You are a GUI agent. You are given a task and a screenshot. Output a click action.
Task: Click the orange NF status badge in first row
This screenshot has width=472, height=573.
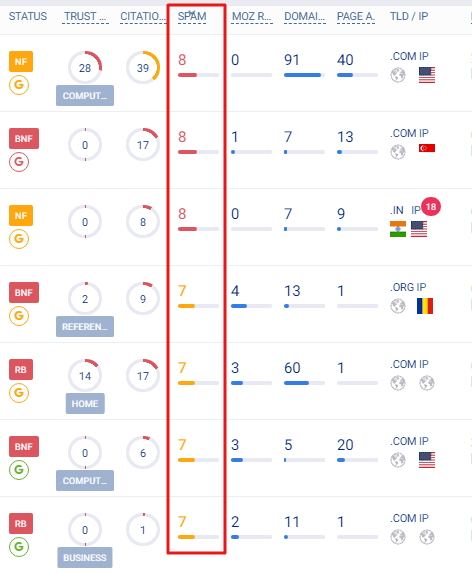pyautogui.click(x=21, y=61)
